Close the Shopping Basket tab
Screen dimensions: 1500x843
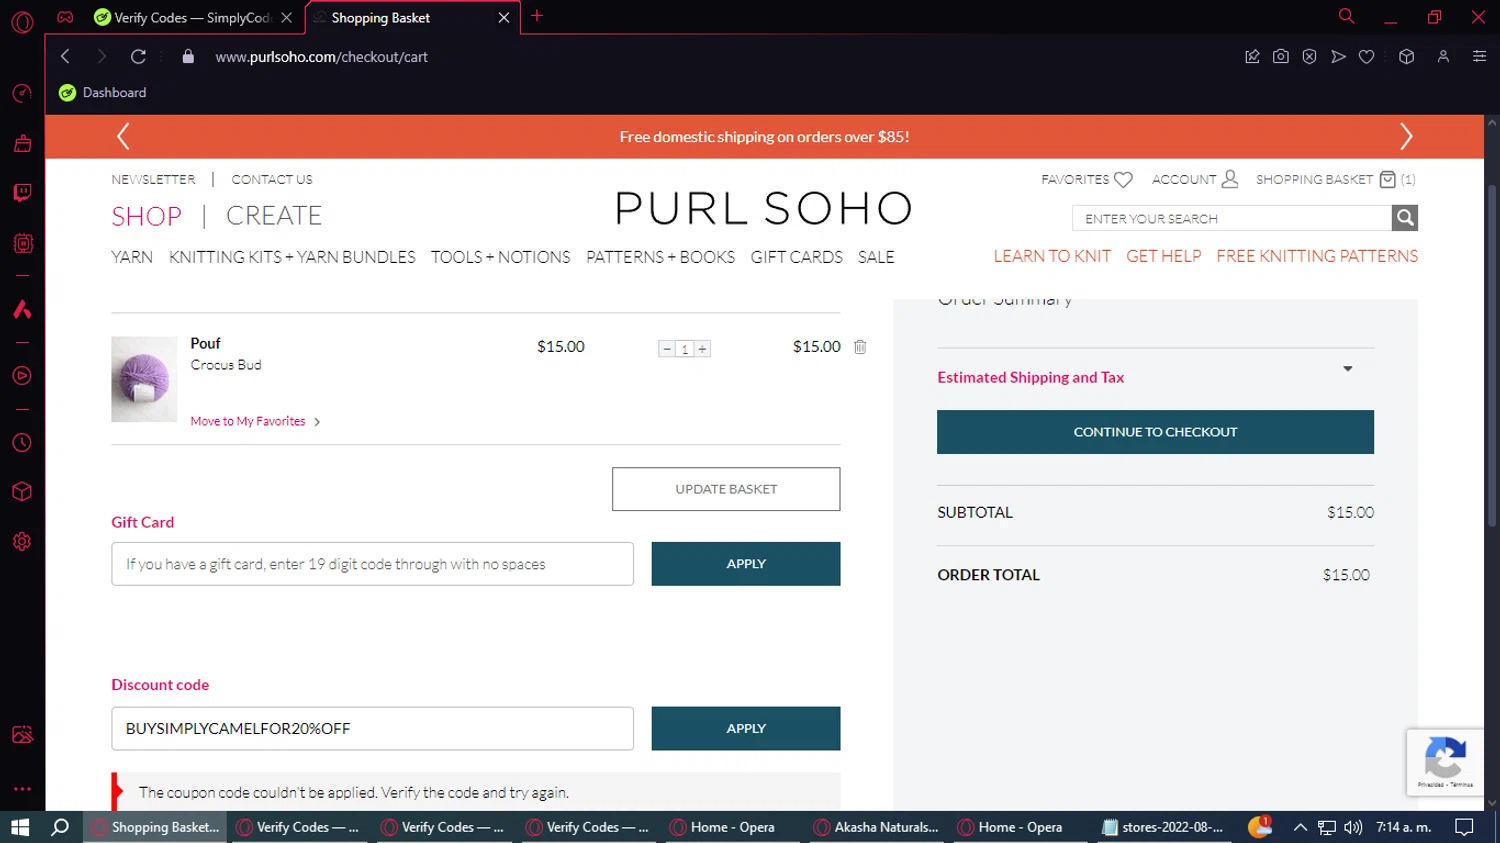503,18
